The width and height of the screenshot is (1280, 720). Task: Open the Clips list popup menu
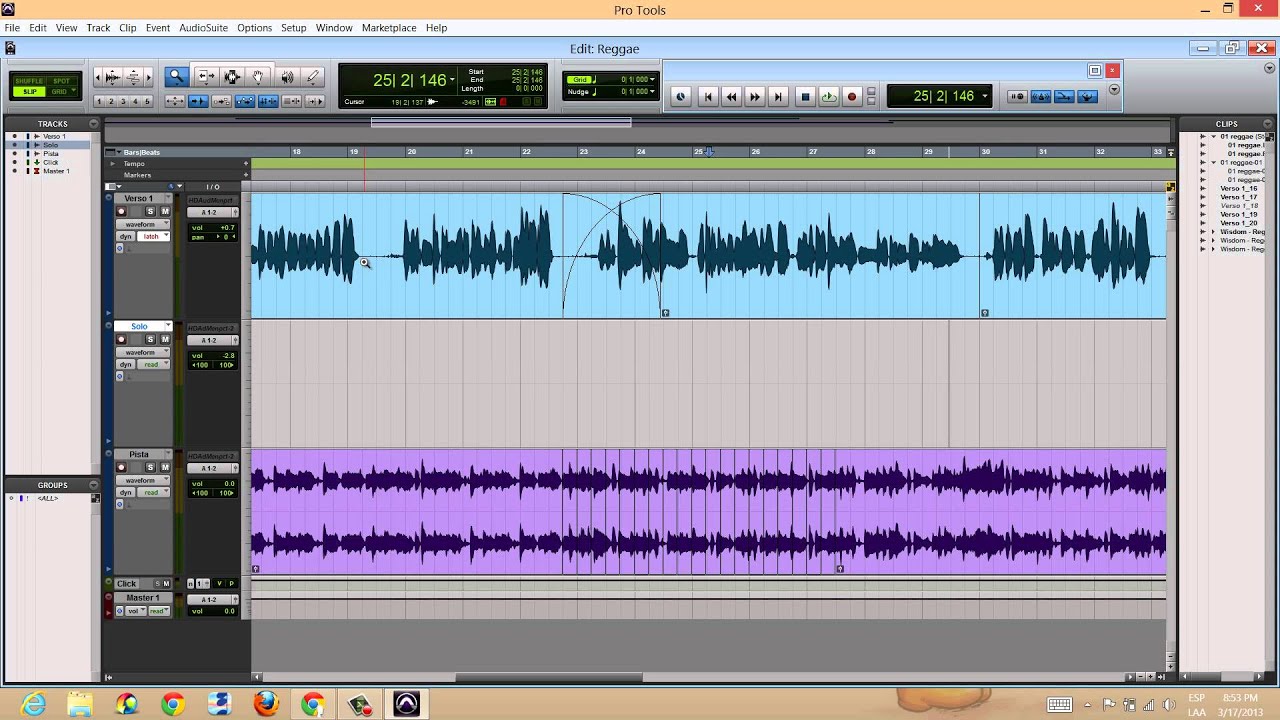pos(1268,124)
